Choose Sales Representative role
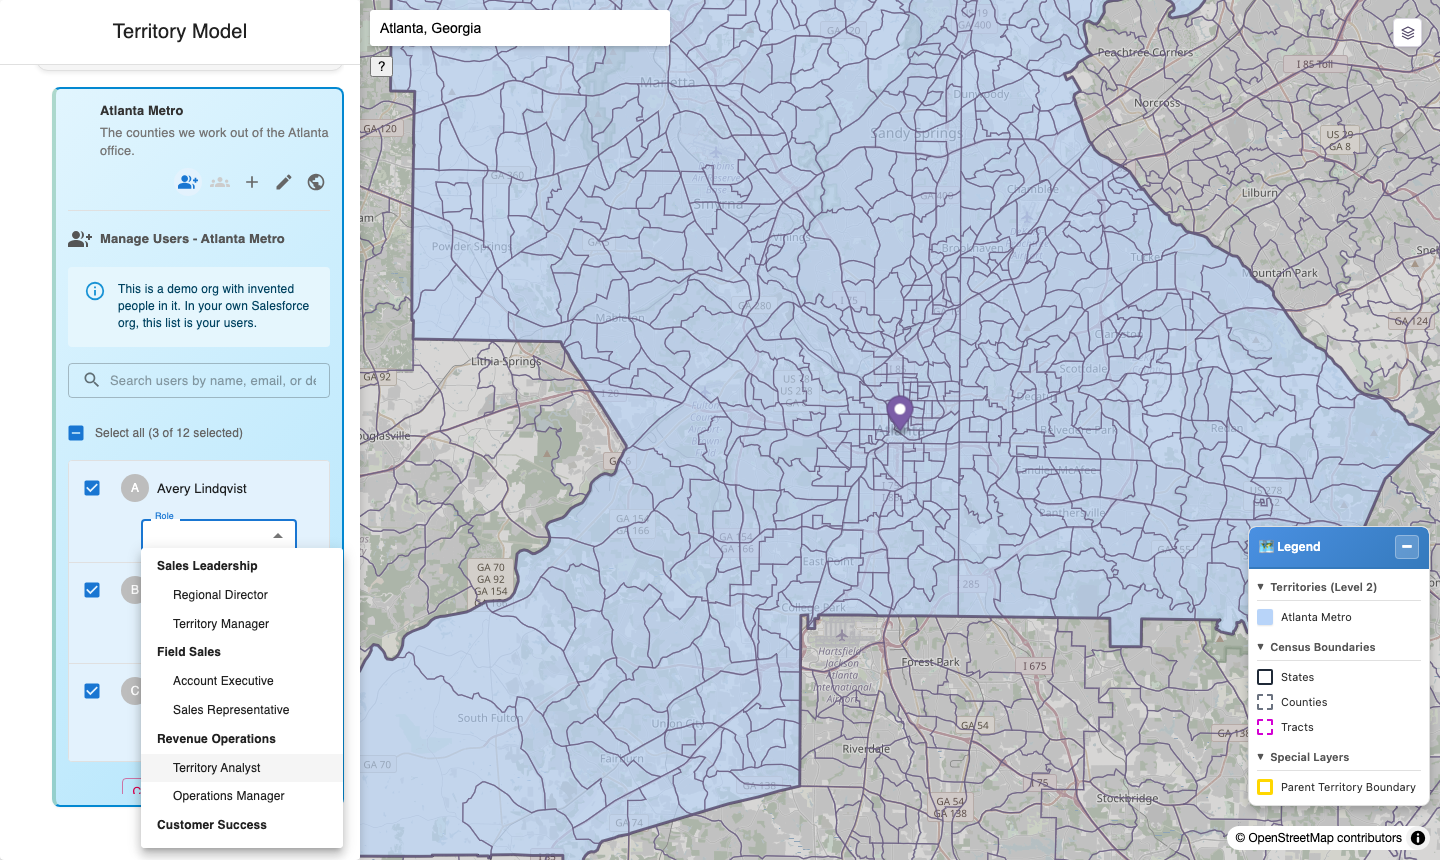1440x860 pixels. (242, 710)
